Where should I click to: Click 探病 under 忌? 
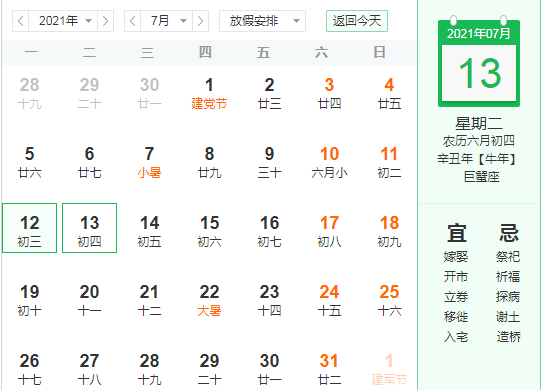508,297
